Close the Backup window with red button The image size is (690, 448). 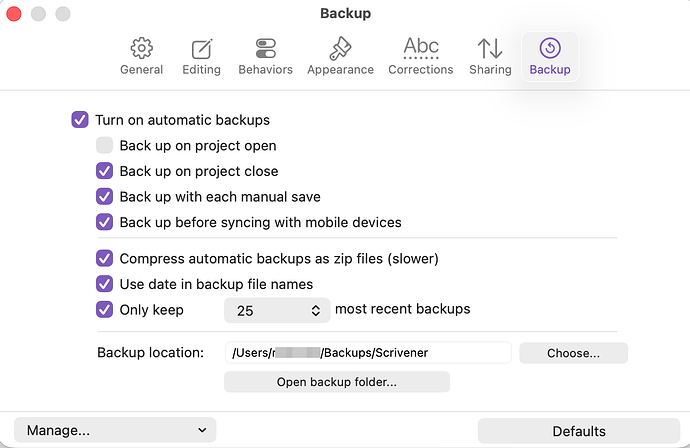coord(14,13)
